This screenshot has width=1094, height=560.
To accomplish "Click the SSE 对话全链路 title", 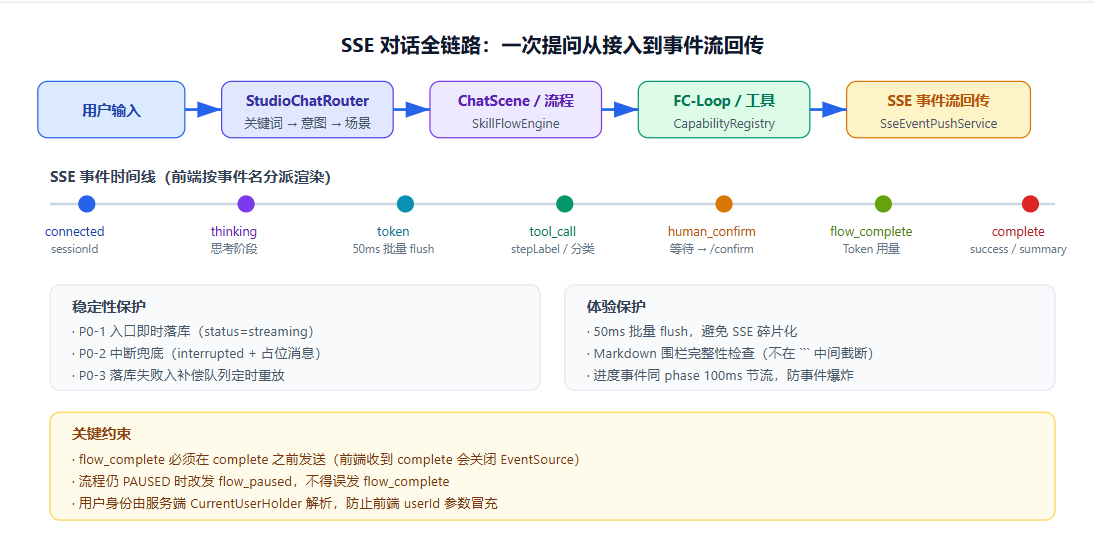I will coord(552,45).
